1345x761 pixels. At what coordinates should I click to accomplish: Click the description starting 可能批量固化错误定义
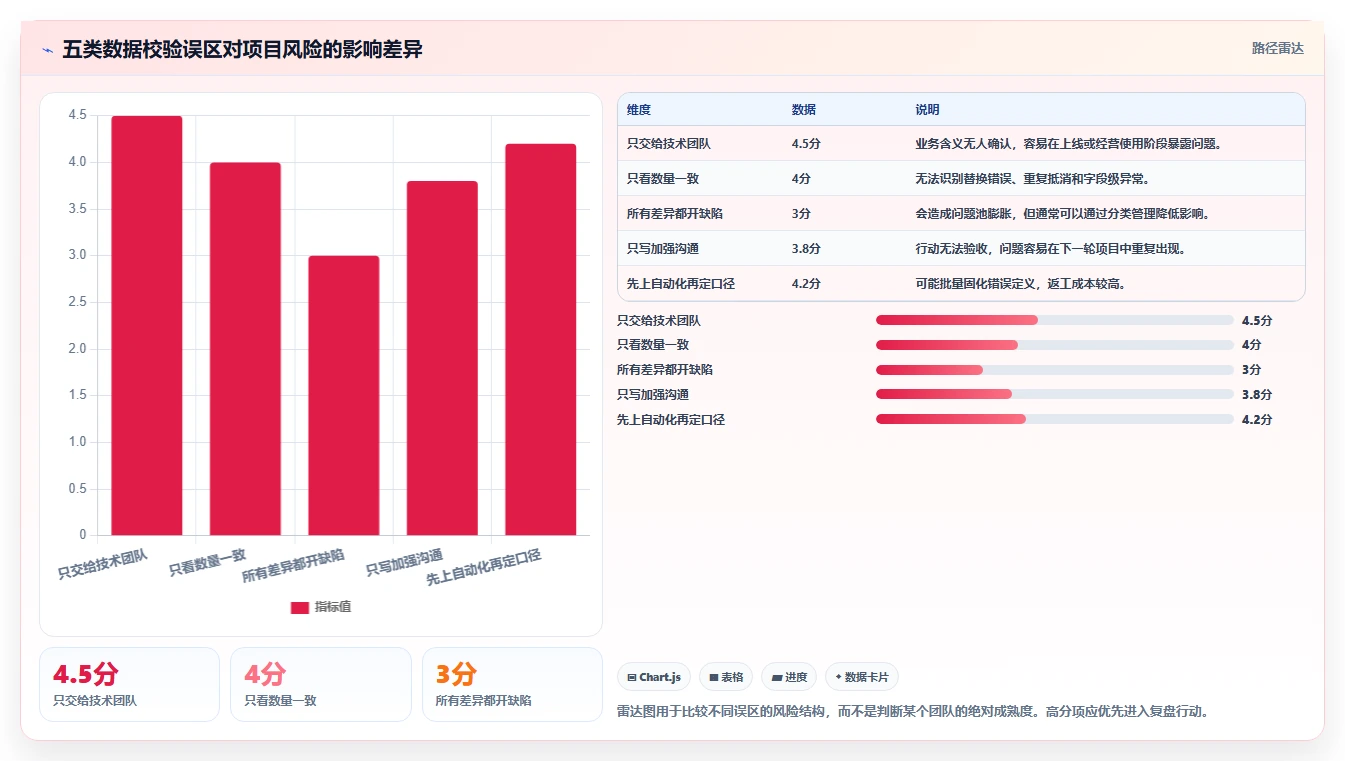pos(1020,284)
